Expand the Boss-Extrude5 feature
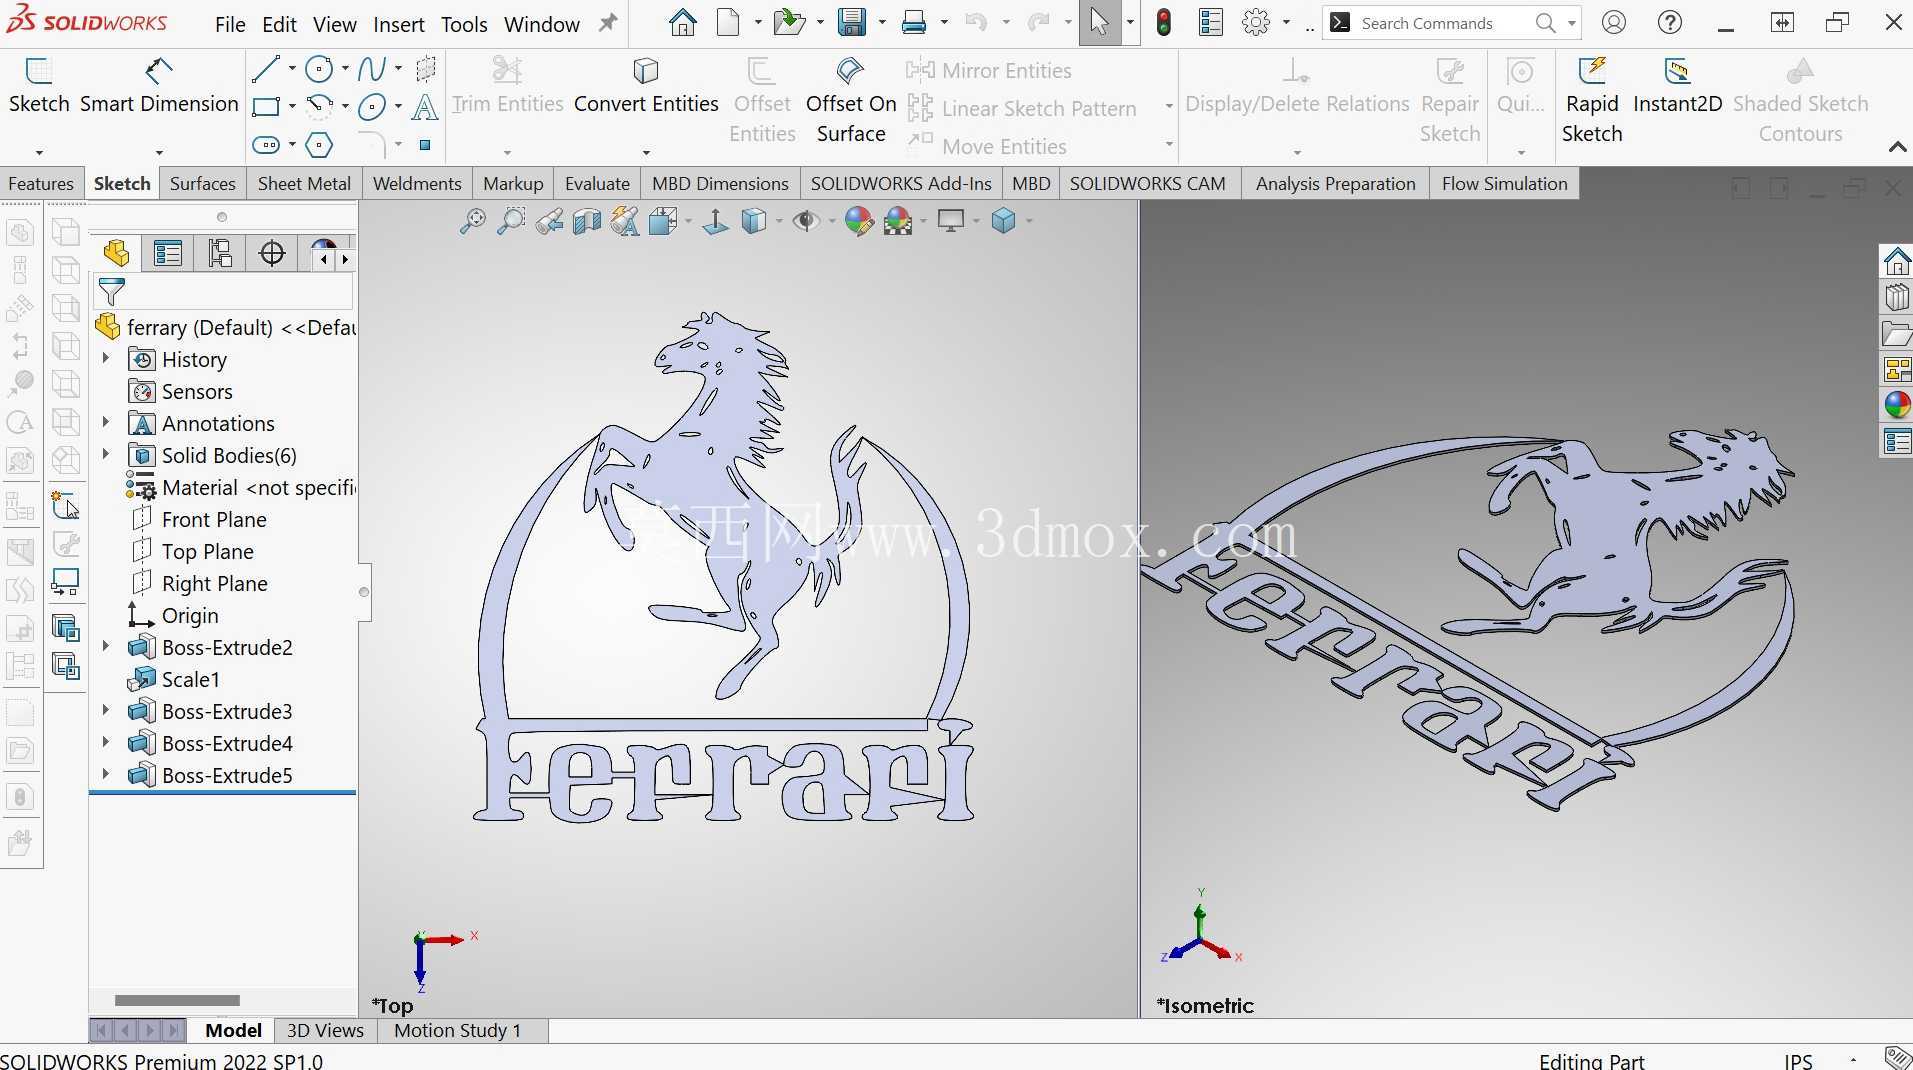The image size is (1913, 1070). click(106, 774)
